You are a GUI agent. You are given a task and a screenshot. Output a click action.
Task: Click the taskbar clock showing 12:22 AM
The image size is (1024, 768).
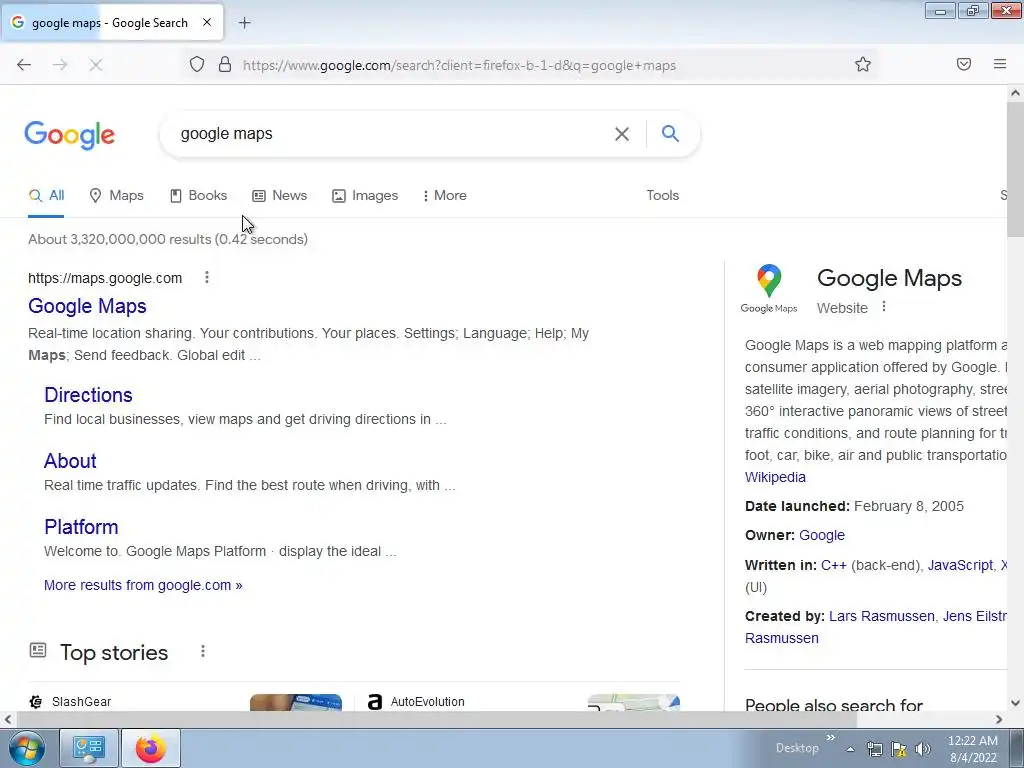973,749
